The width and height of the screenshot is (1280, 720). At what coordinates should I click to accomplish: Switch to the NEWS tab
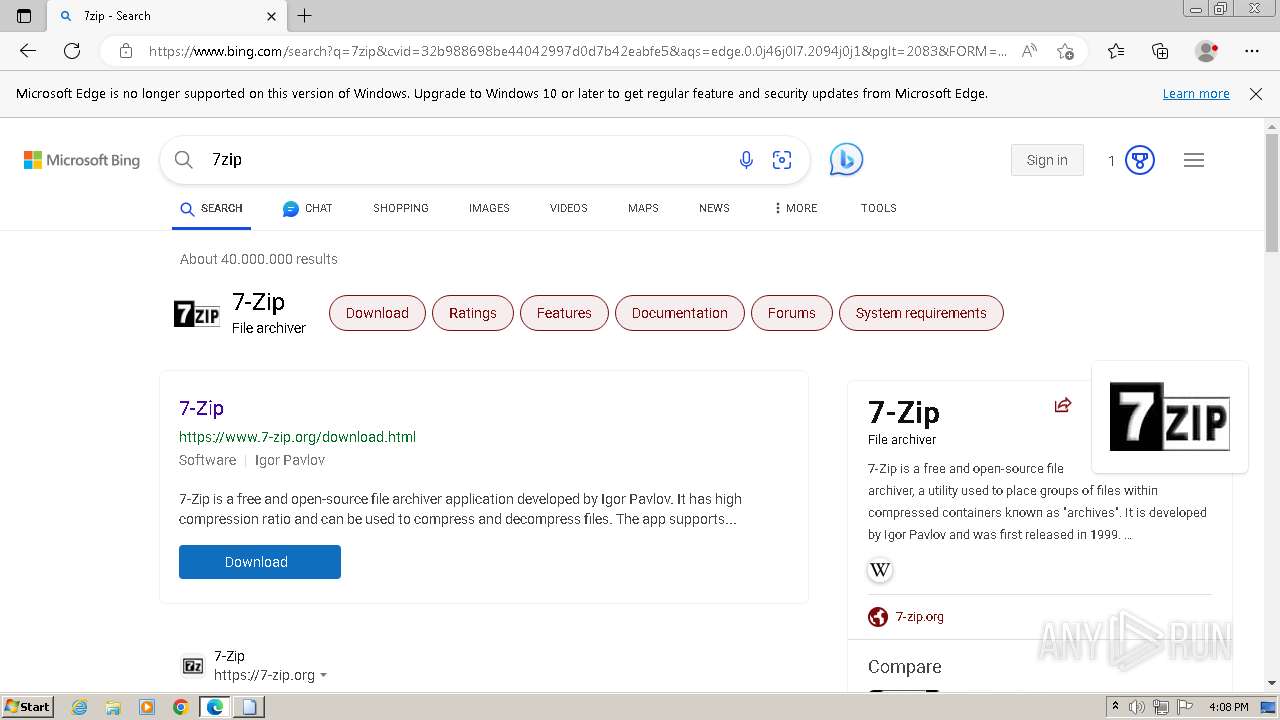(x=714, y=208)
